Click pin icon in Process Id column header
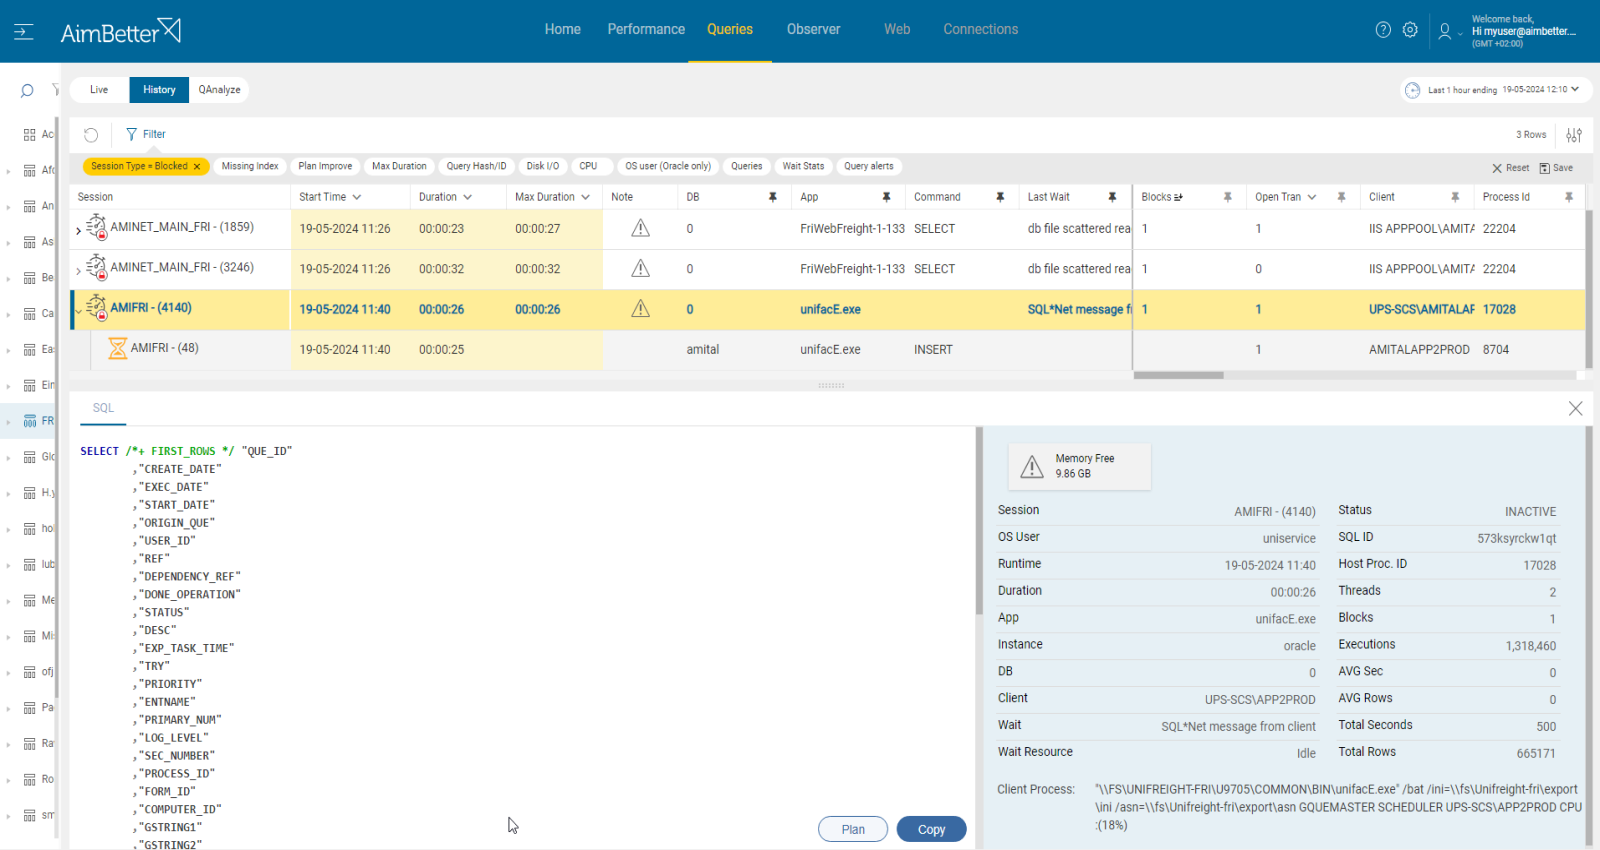1600x850 pixels. [x=1569, y=197]
